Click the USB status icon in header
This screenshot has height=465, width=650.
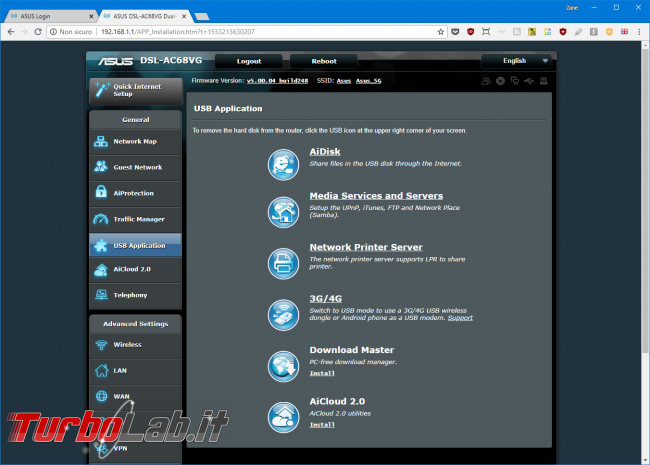click(x=529, y=81)
